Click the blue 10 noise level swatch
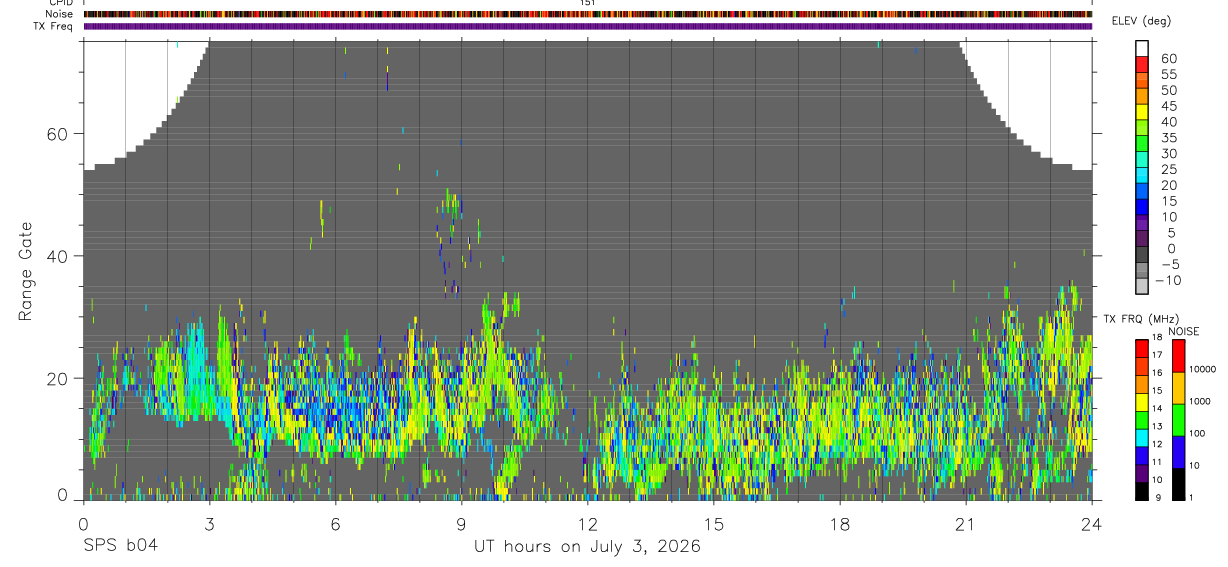This screenshot has width=1228, height=567. coord(1179,452)
